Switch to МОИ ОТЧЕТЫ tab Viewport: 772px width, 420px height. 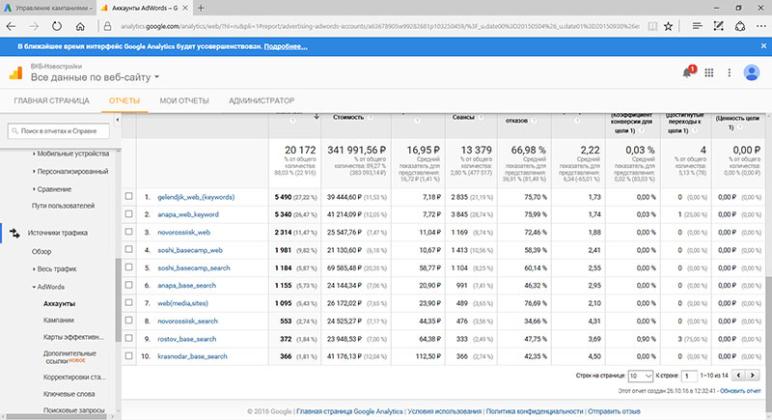(x=184, y=100)
